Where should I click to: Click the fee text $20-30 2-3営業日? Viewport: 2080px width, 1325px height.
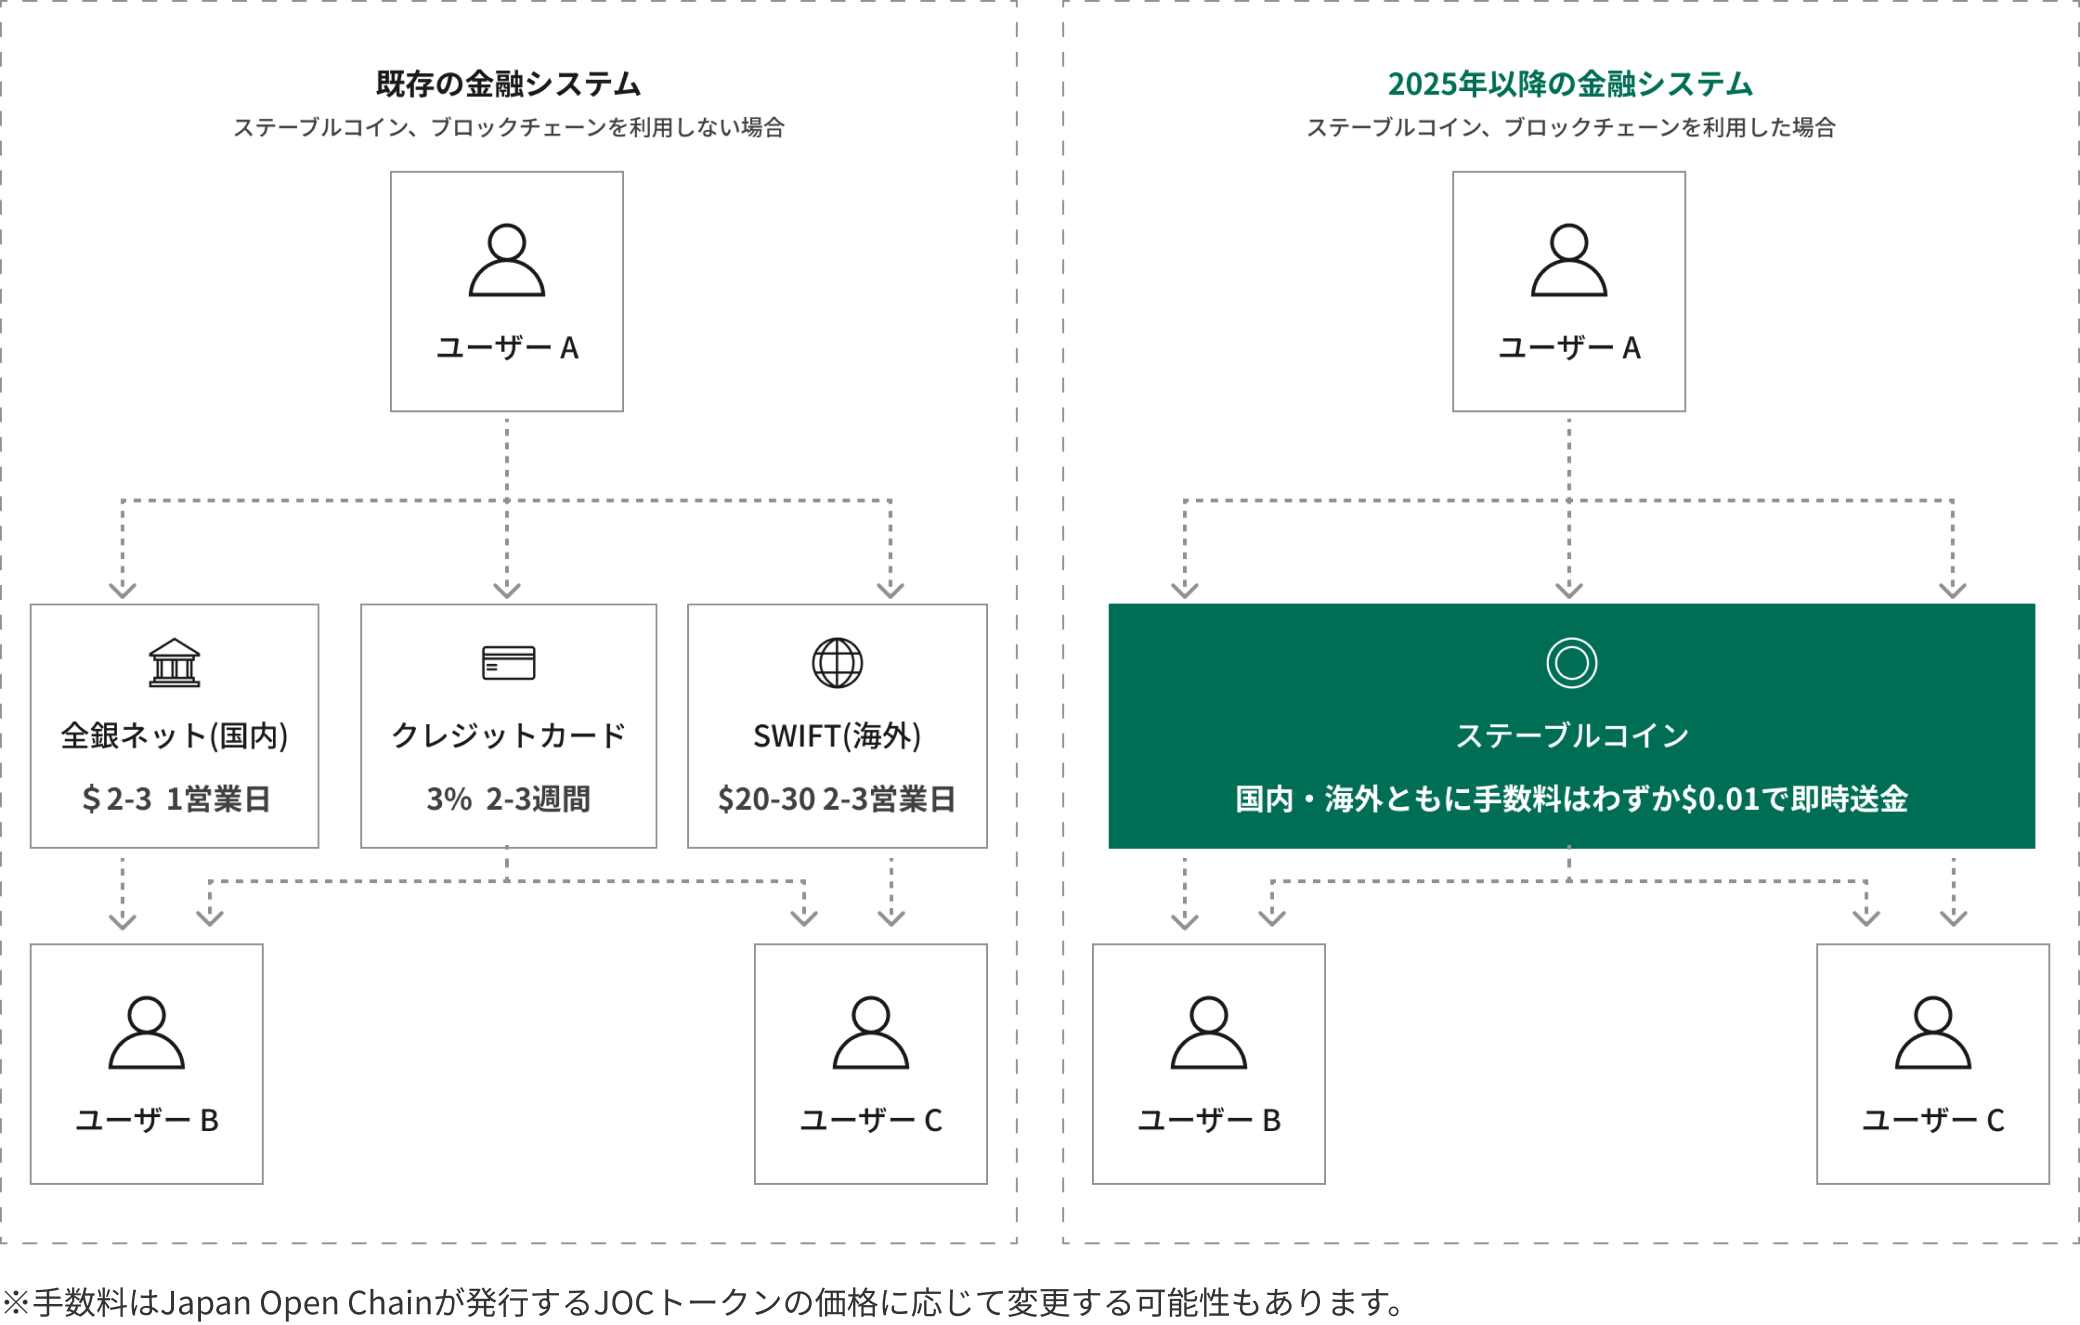837,799
